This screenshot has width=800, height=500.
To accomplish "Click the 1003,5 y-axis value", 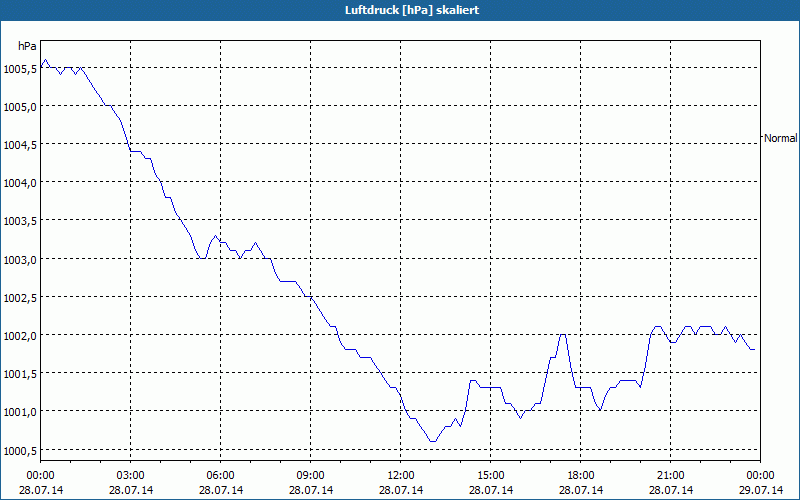I will pyautogui.click(x=20, y=221).
